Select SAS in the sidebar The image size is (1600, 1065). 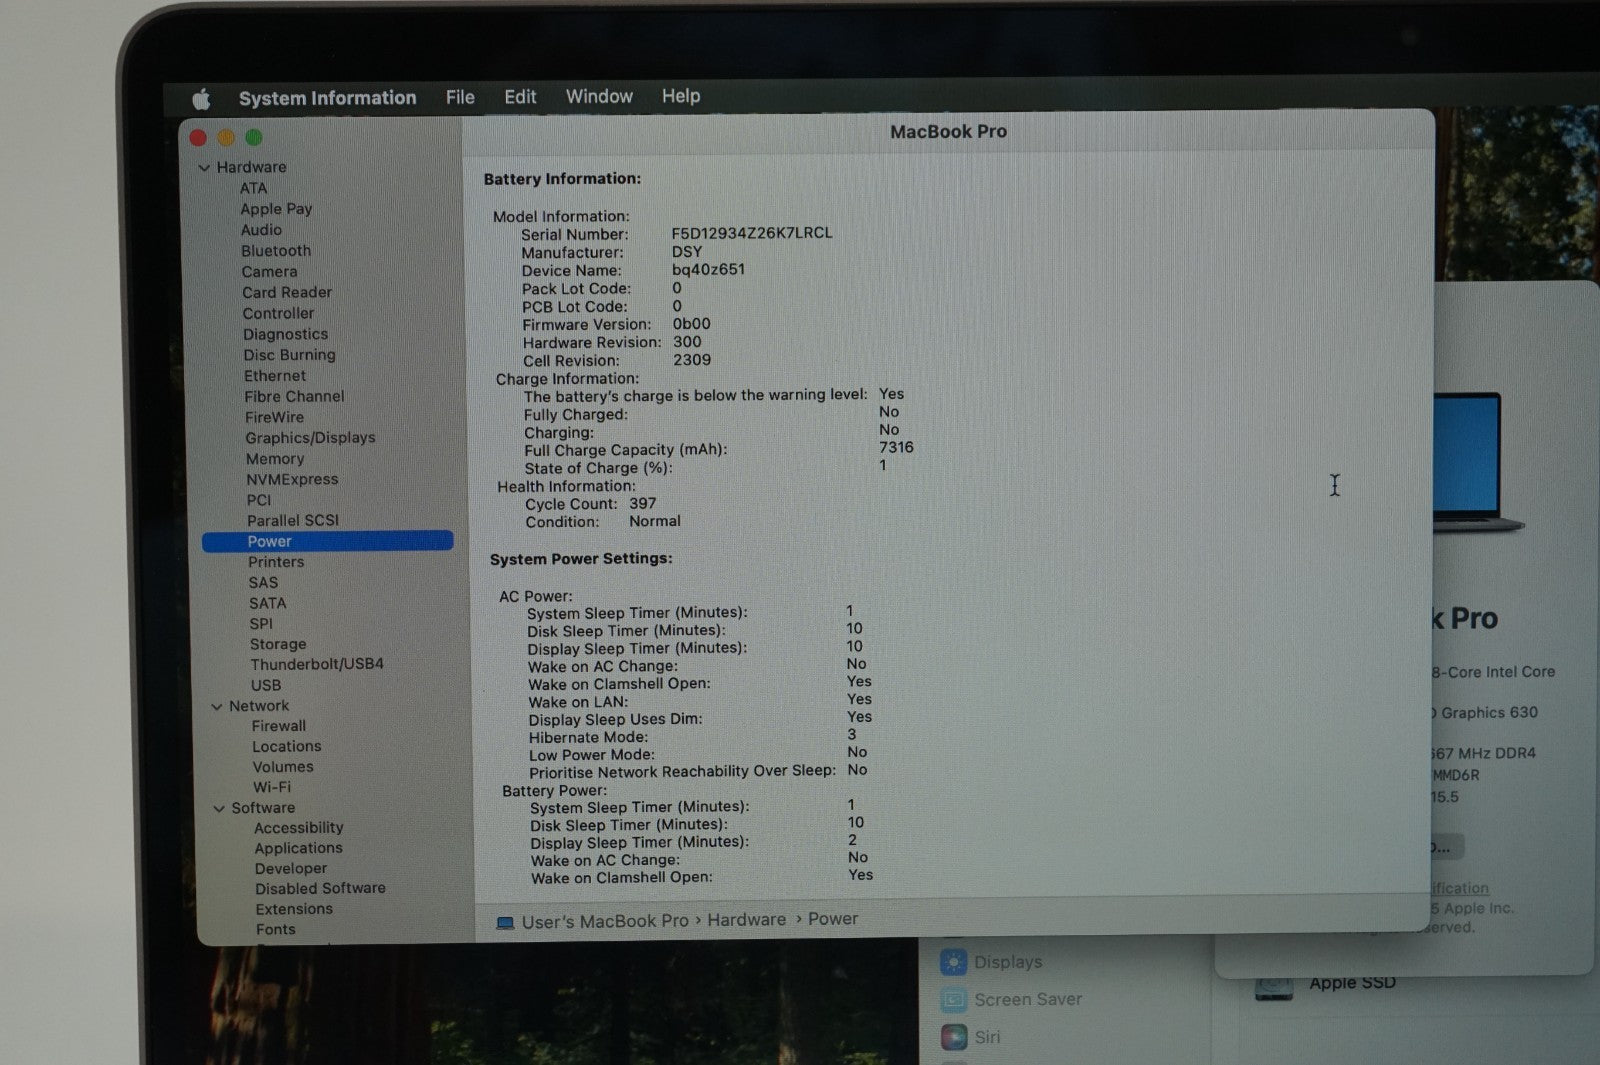pyautogui.click(x=263, y=583)
